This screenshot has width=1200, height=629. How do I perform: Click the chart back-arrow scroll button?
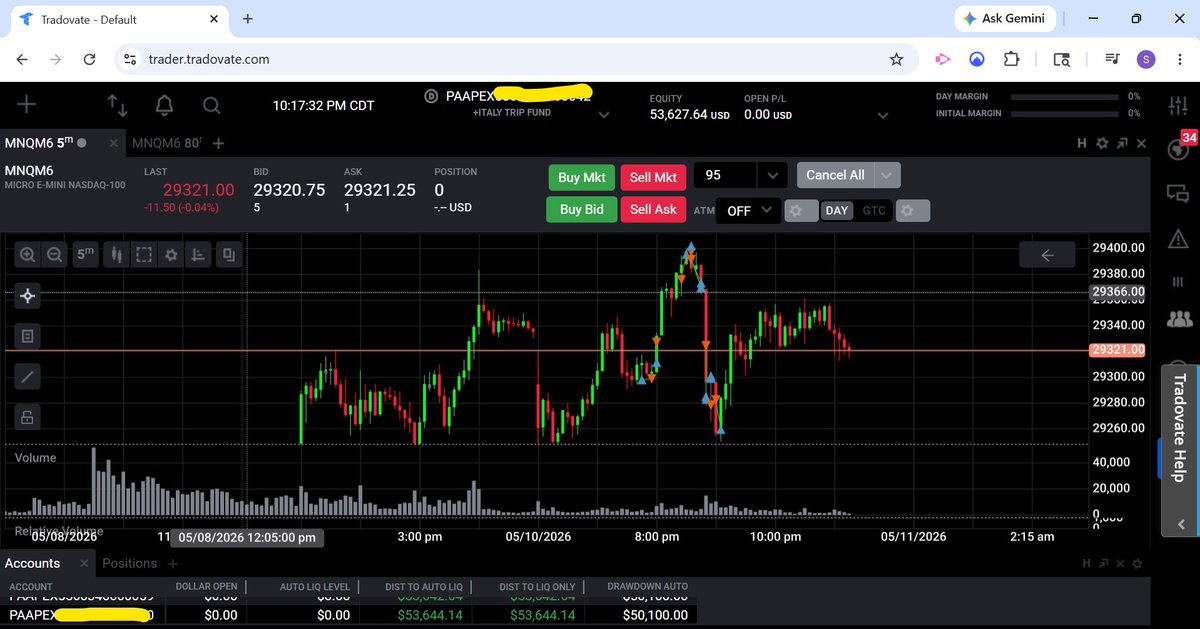click(1047, 255)
